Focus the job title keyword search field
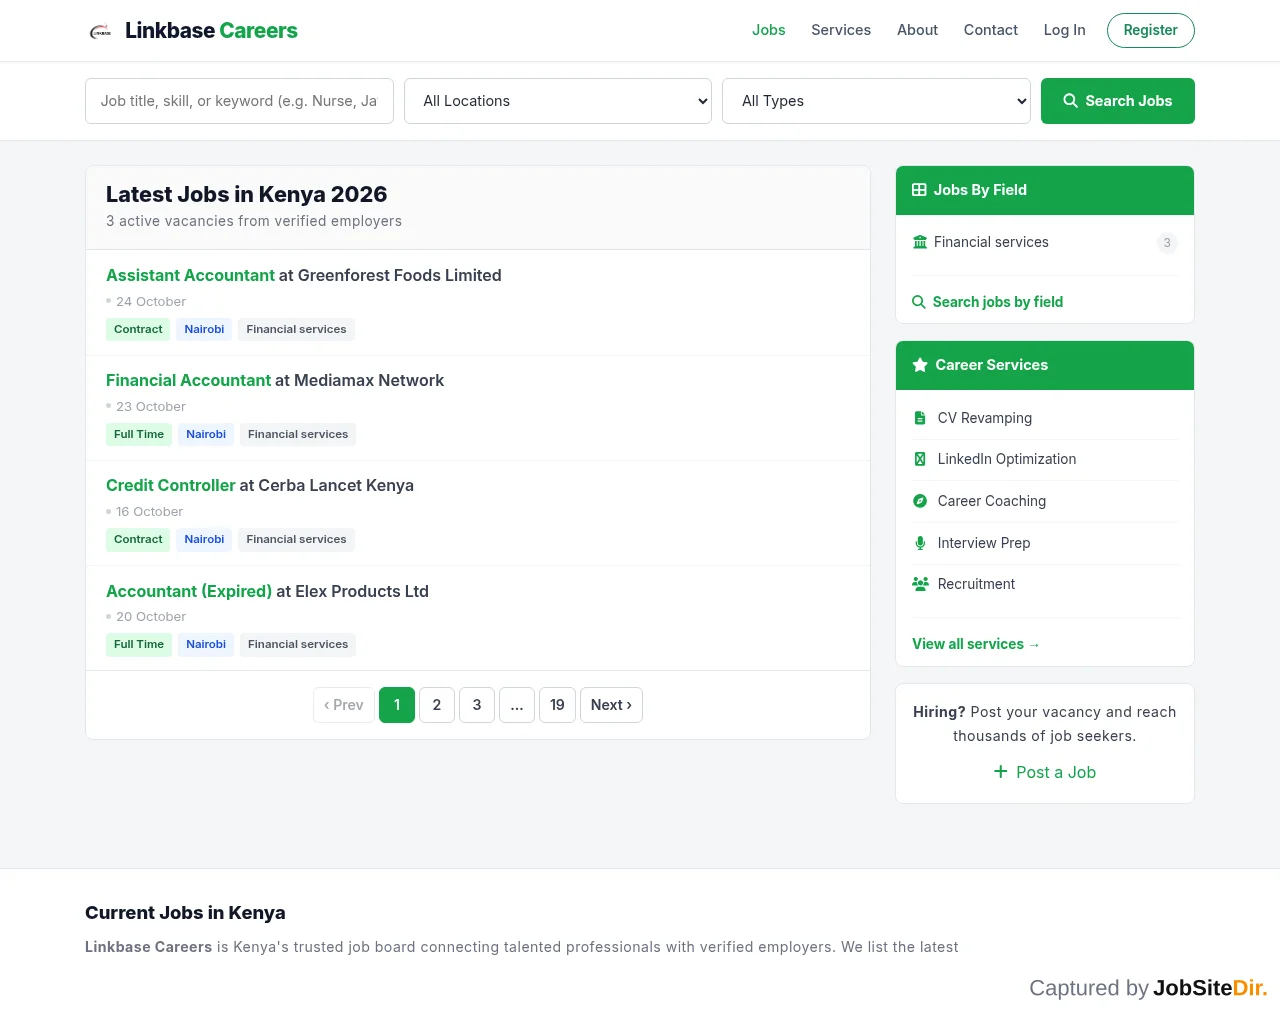Screen dimensions: 1280x1018 (x=240, y=101)
